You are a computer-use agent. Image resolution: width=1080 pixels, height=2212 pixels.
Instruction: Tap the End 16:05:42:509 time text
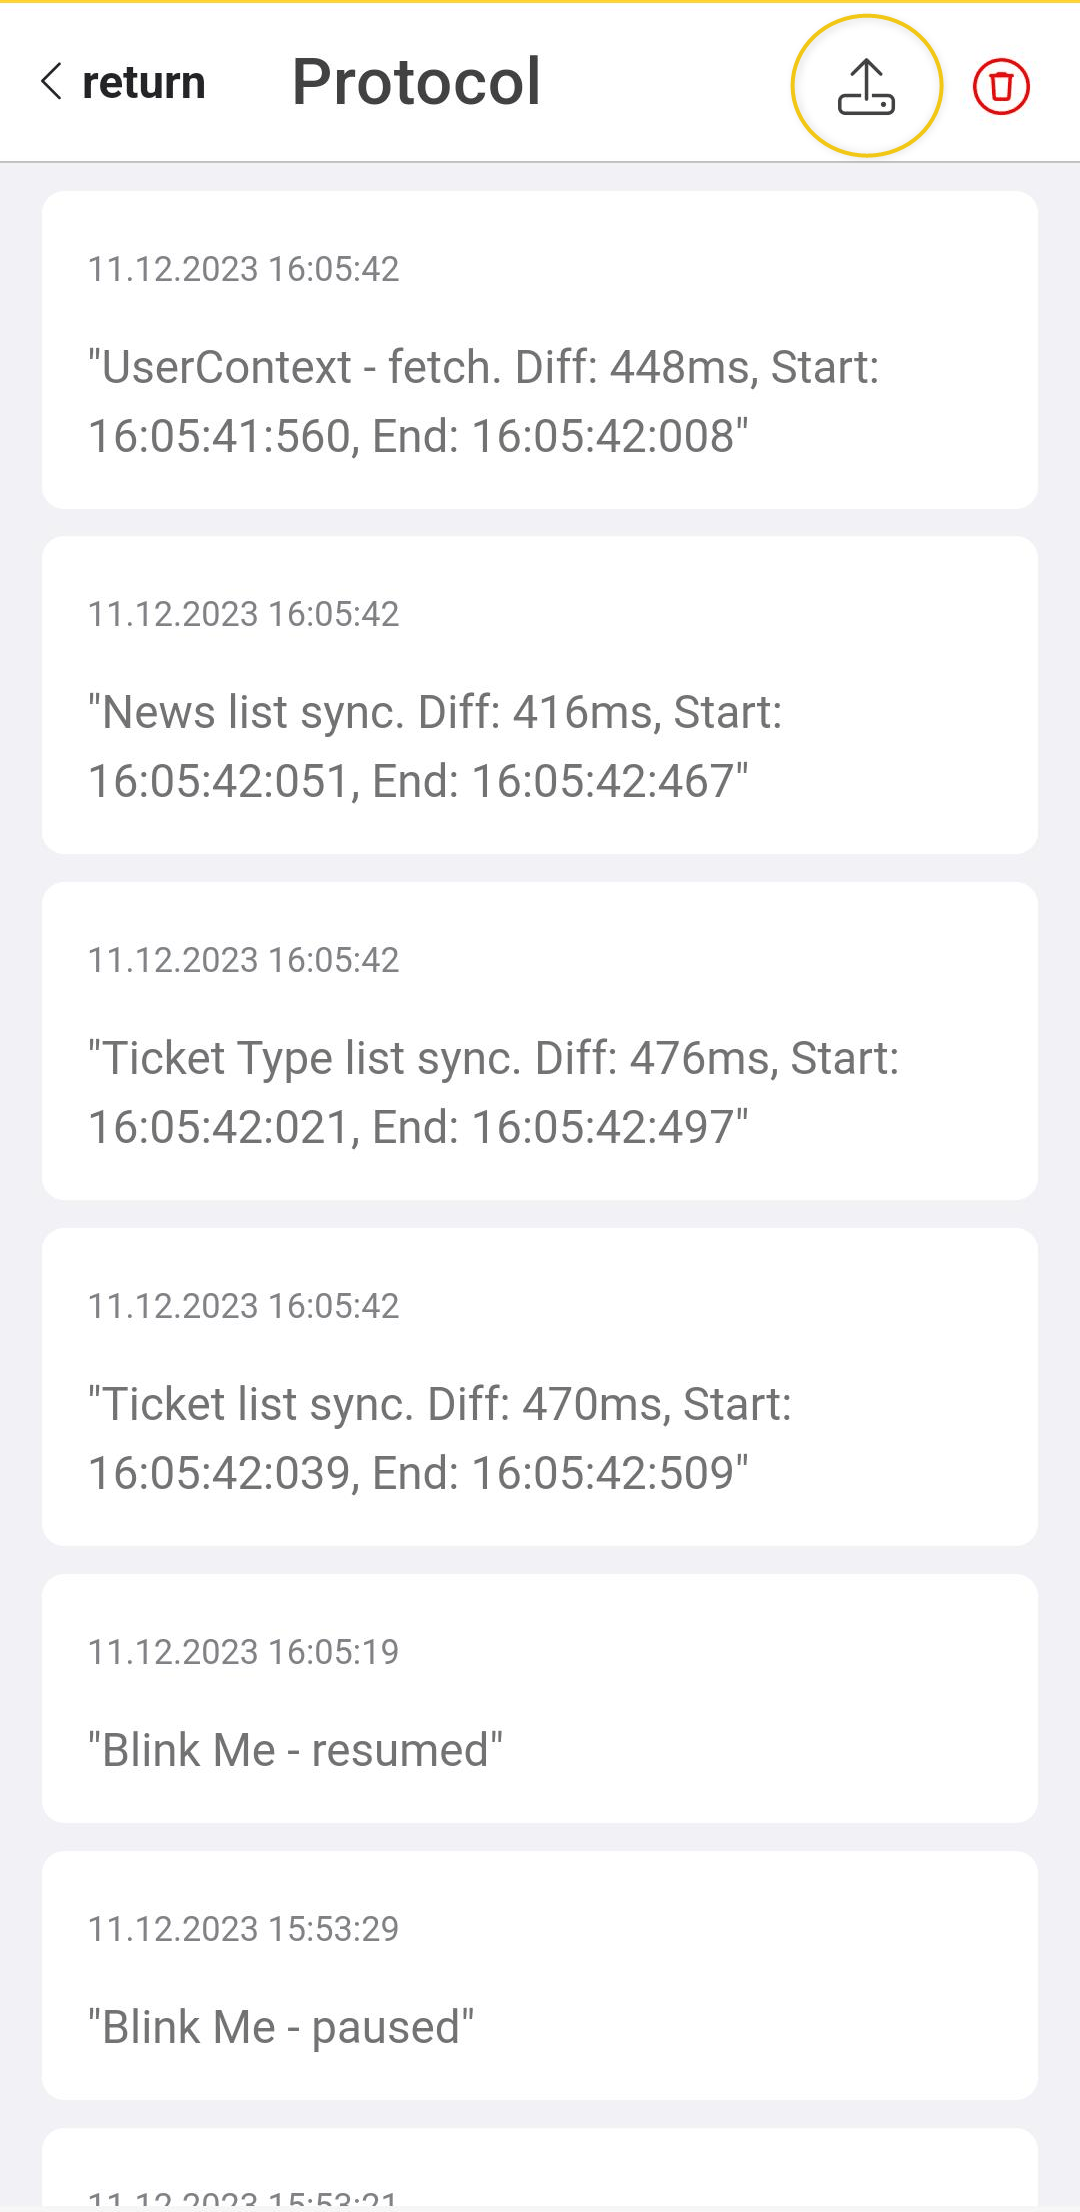(560, 1473)
